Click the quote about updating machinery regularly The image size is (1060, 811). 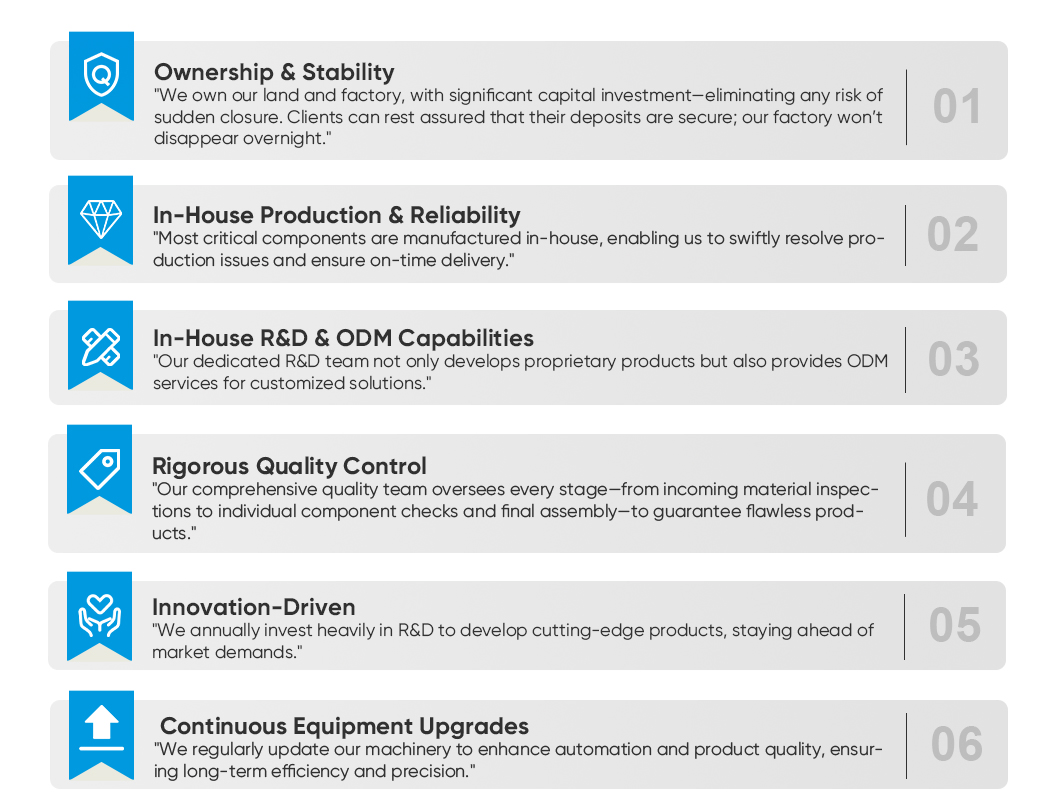[518, 760]
